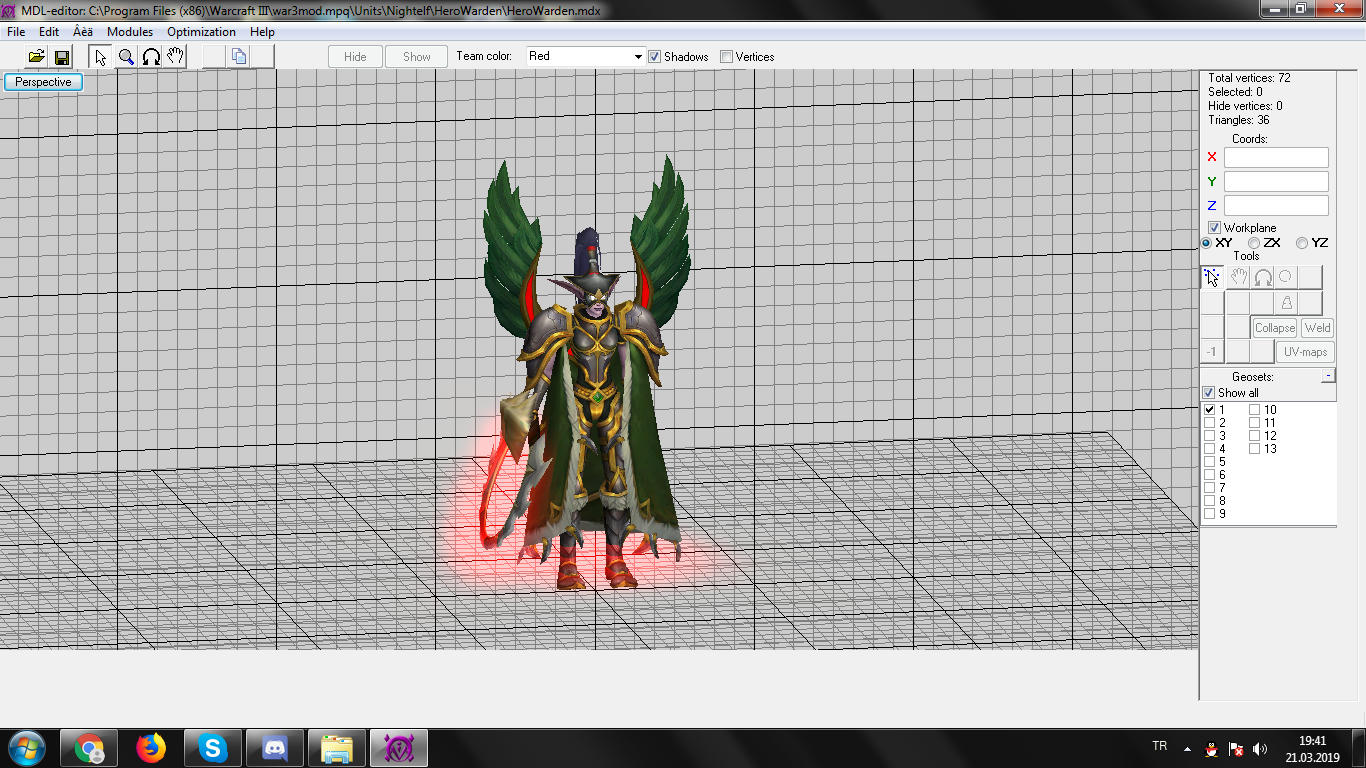Open UV-maps editor

[1306, 352]
